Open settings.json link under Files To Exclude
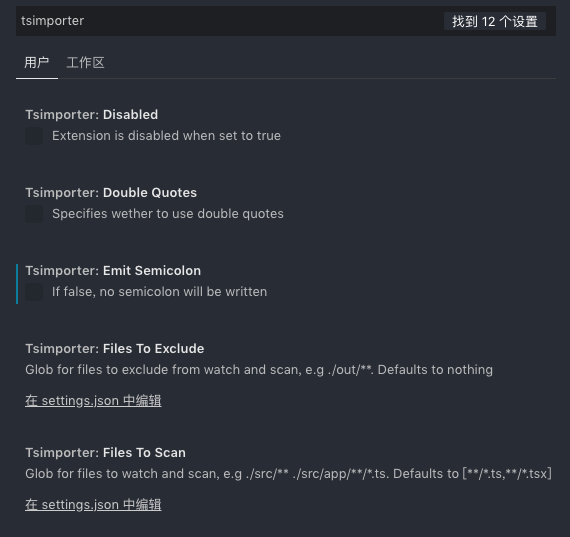Image resolution: width=570 pixels, height=537 pixels. [x=93, y=401]
